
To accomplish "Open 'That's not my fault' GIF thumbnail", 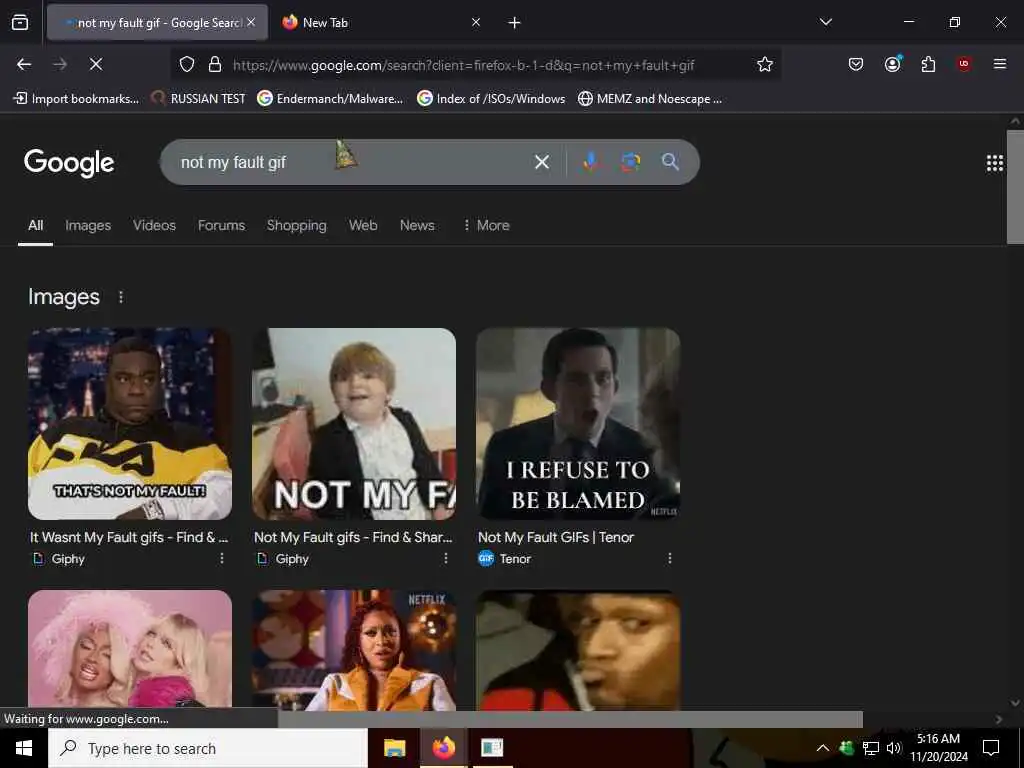I will click(x=130, y=424).
